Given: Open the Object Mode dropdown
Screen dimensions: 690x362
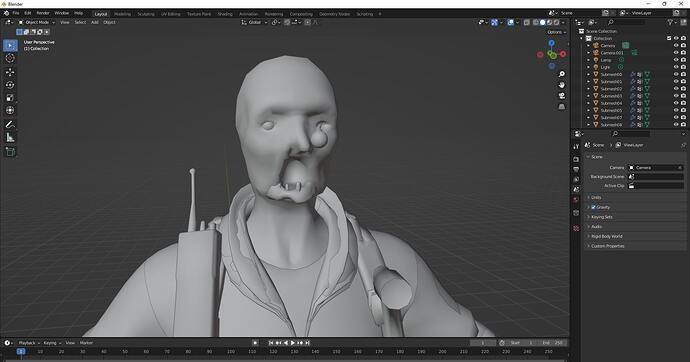Looking at the screenshot, I should [x=37, y=22].
